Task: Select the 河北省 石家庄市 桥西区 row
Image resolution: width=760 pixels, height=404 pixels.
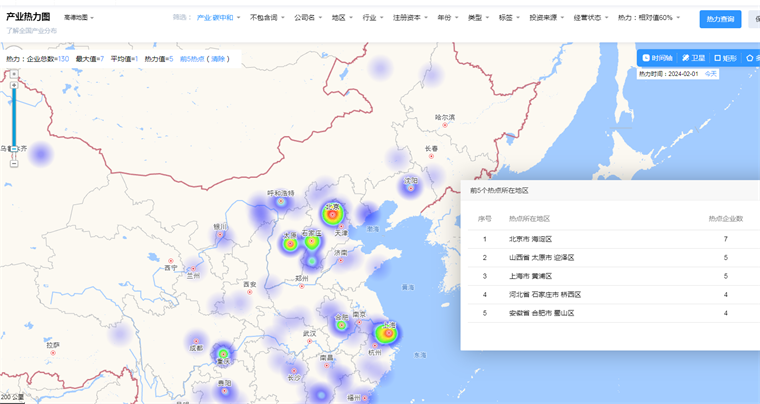Action: (614, 295)
